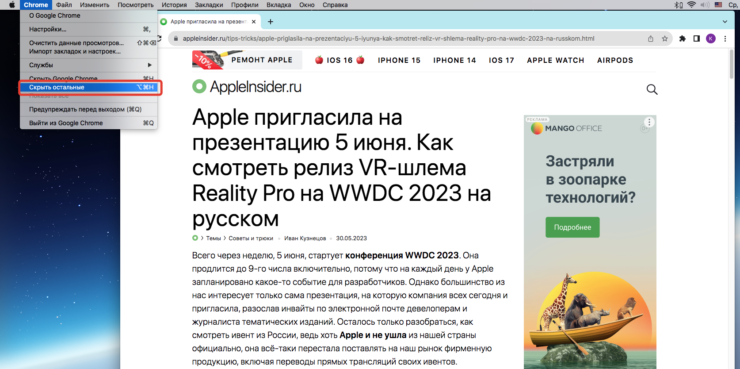Close the Apple пригласила tab
Viewport: 740px width, 369px height.
tap(254, 22)
